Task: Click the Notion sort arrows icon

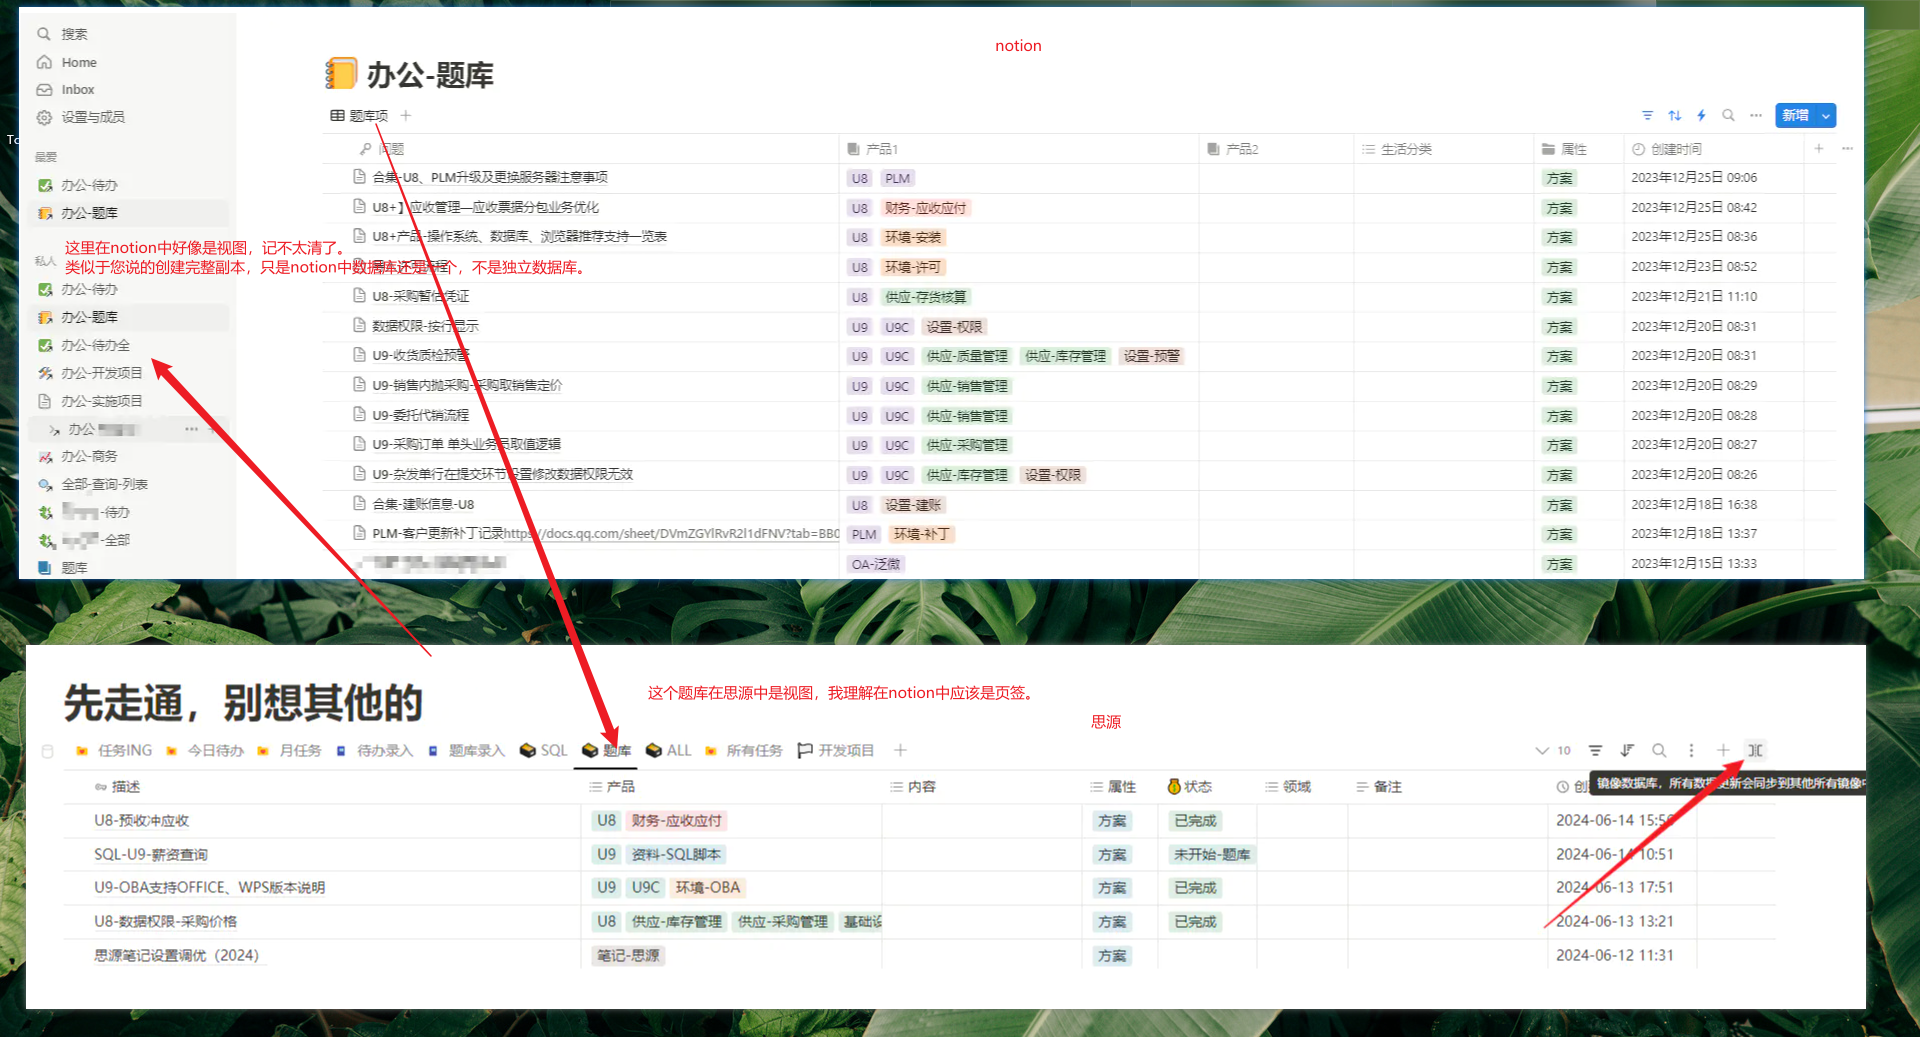Action: (1675, 115)
